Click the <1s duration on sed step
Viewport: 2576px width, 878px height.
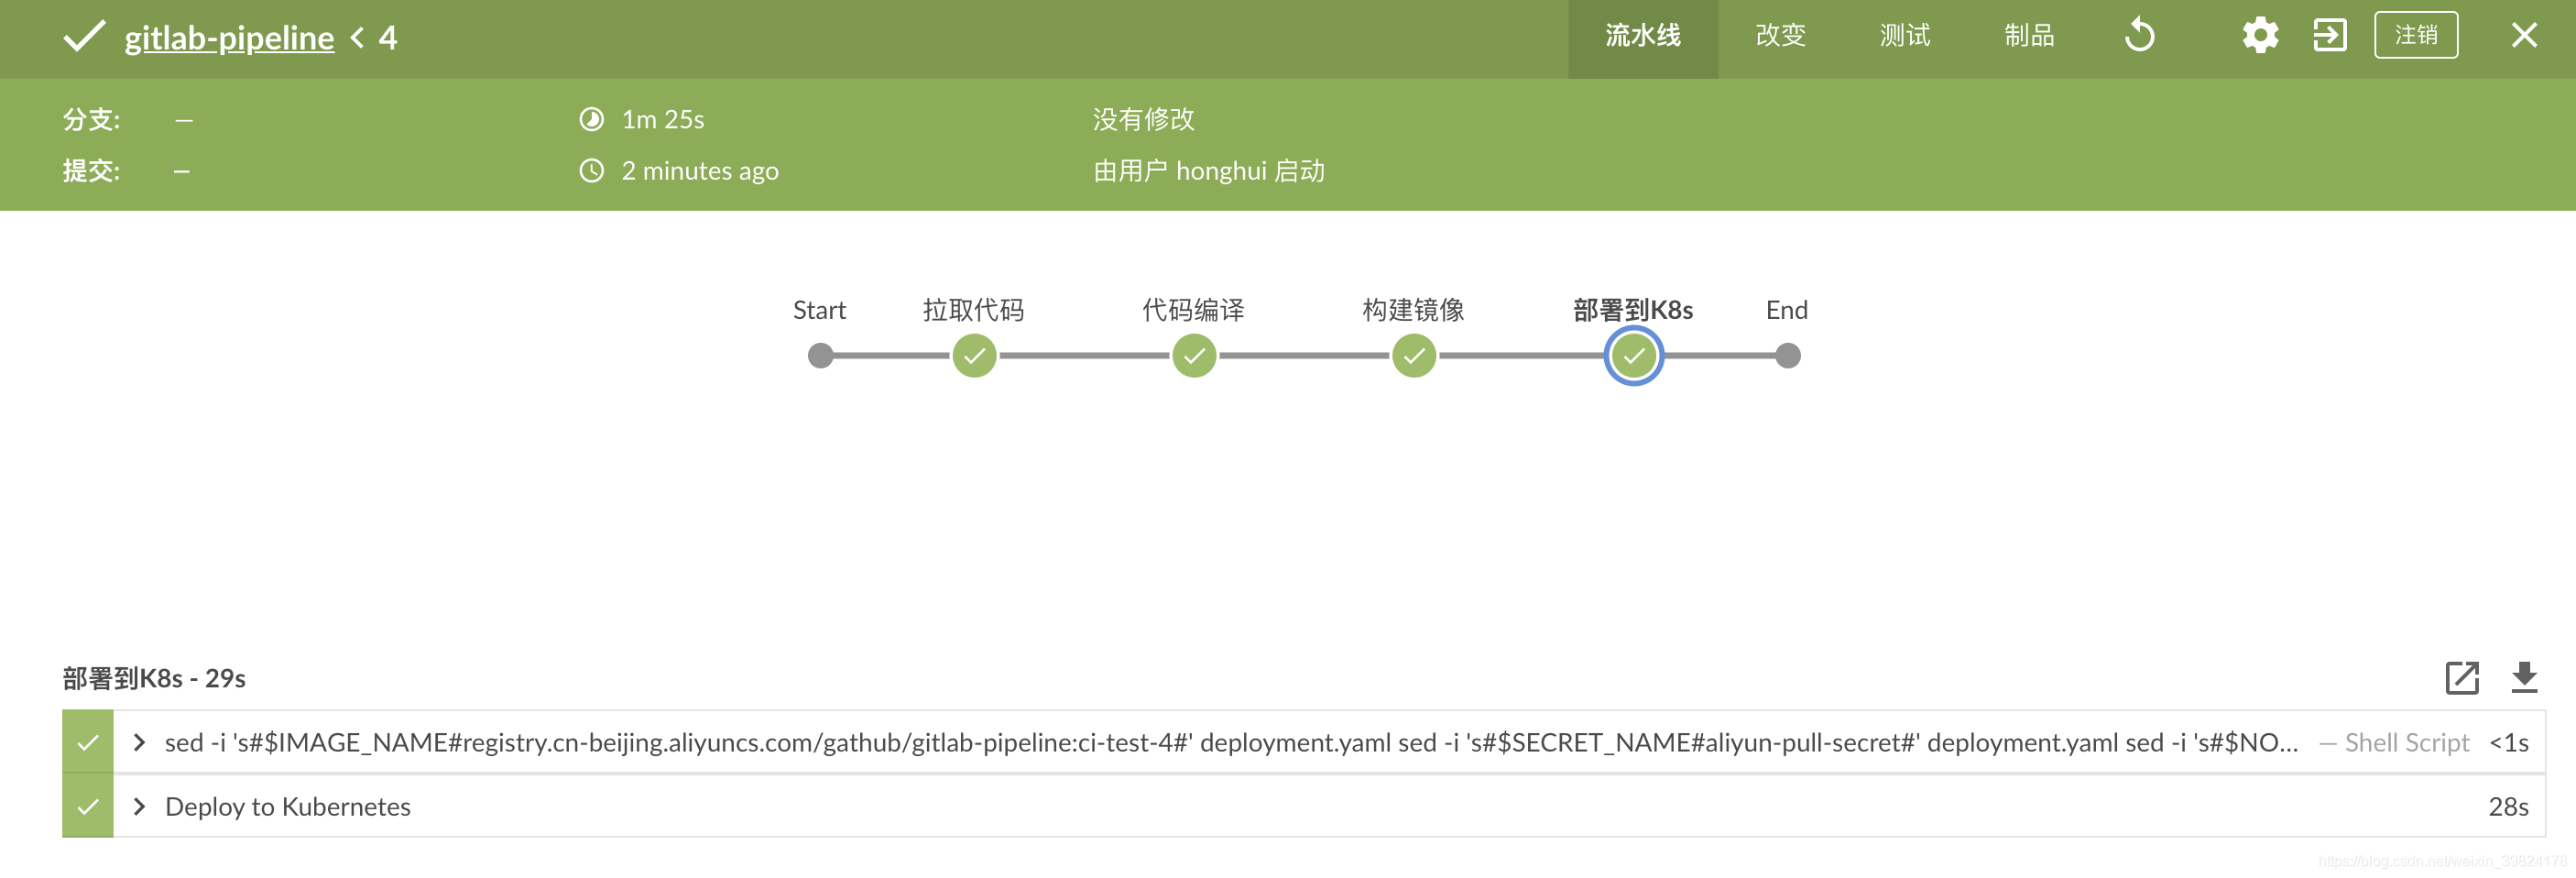pyautogui.click(x=2508, y=743)
